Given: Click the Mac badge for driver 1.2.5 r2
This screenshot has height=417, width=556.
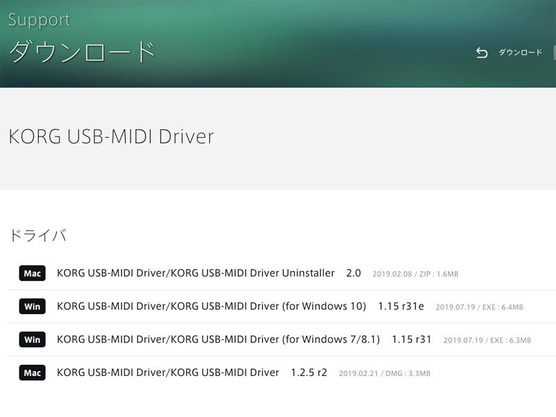Looking at the screenshot, I should (x=32, y=373).
